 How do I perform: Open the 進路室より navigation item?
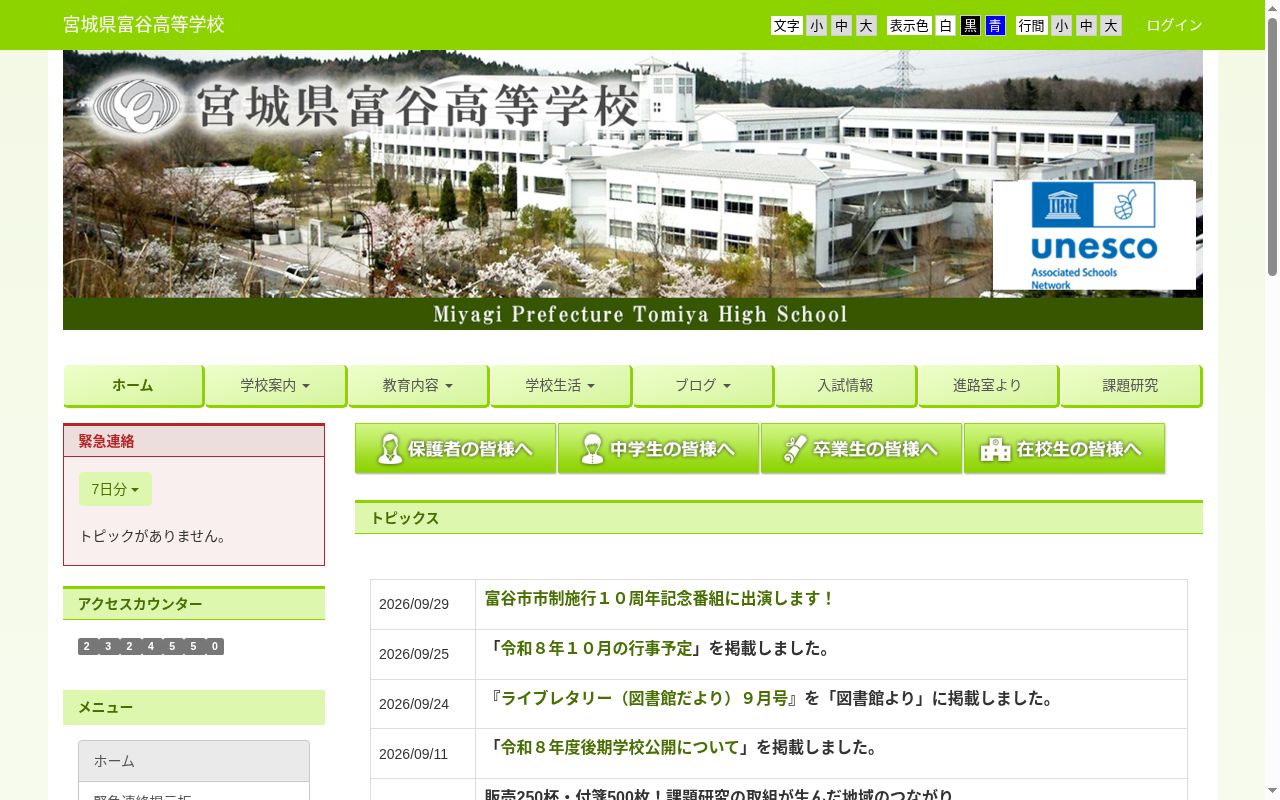[988, 385]
